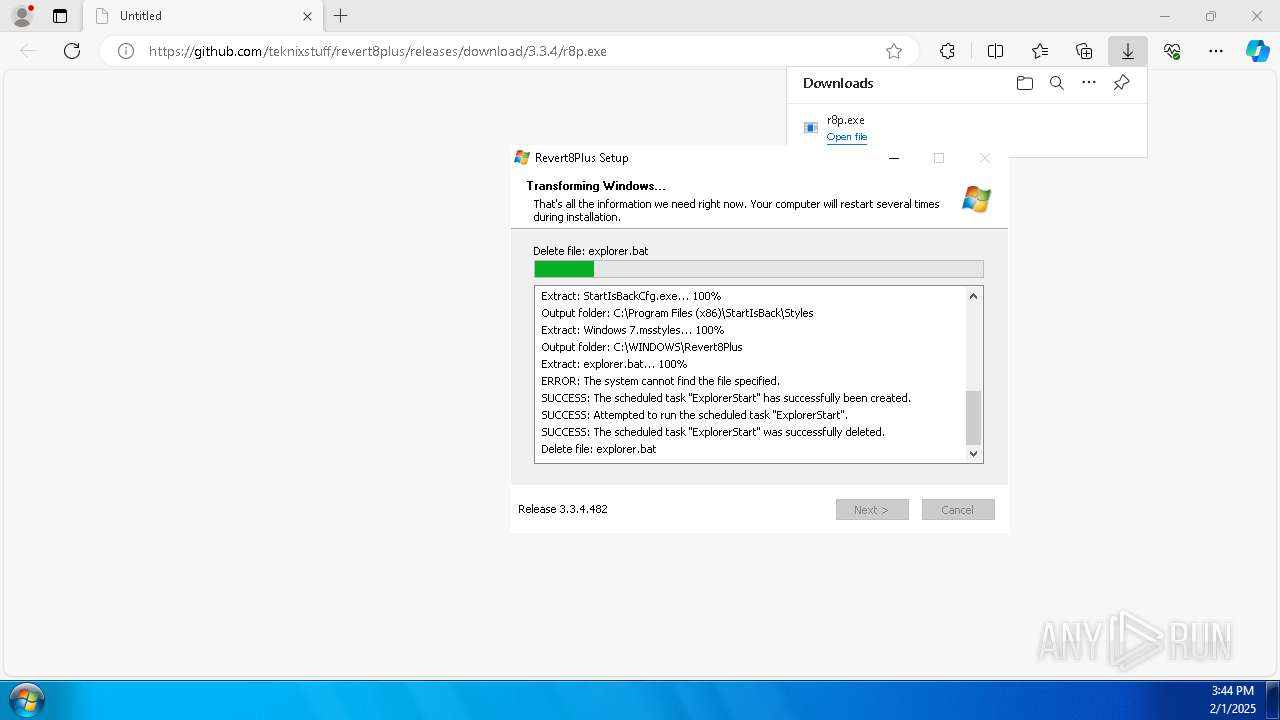This screenshot has width=1280, height=720.
Task: Click the Revert8Plus Setup title icon
Action: [x=522, y=158]
